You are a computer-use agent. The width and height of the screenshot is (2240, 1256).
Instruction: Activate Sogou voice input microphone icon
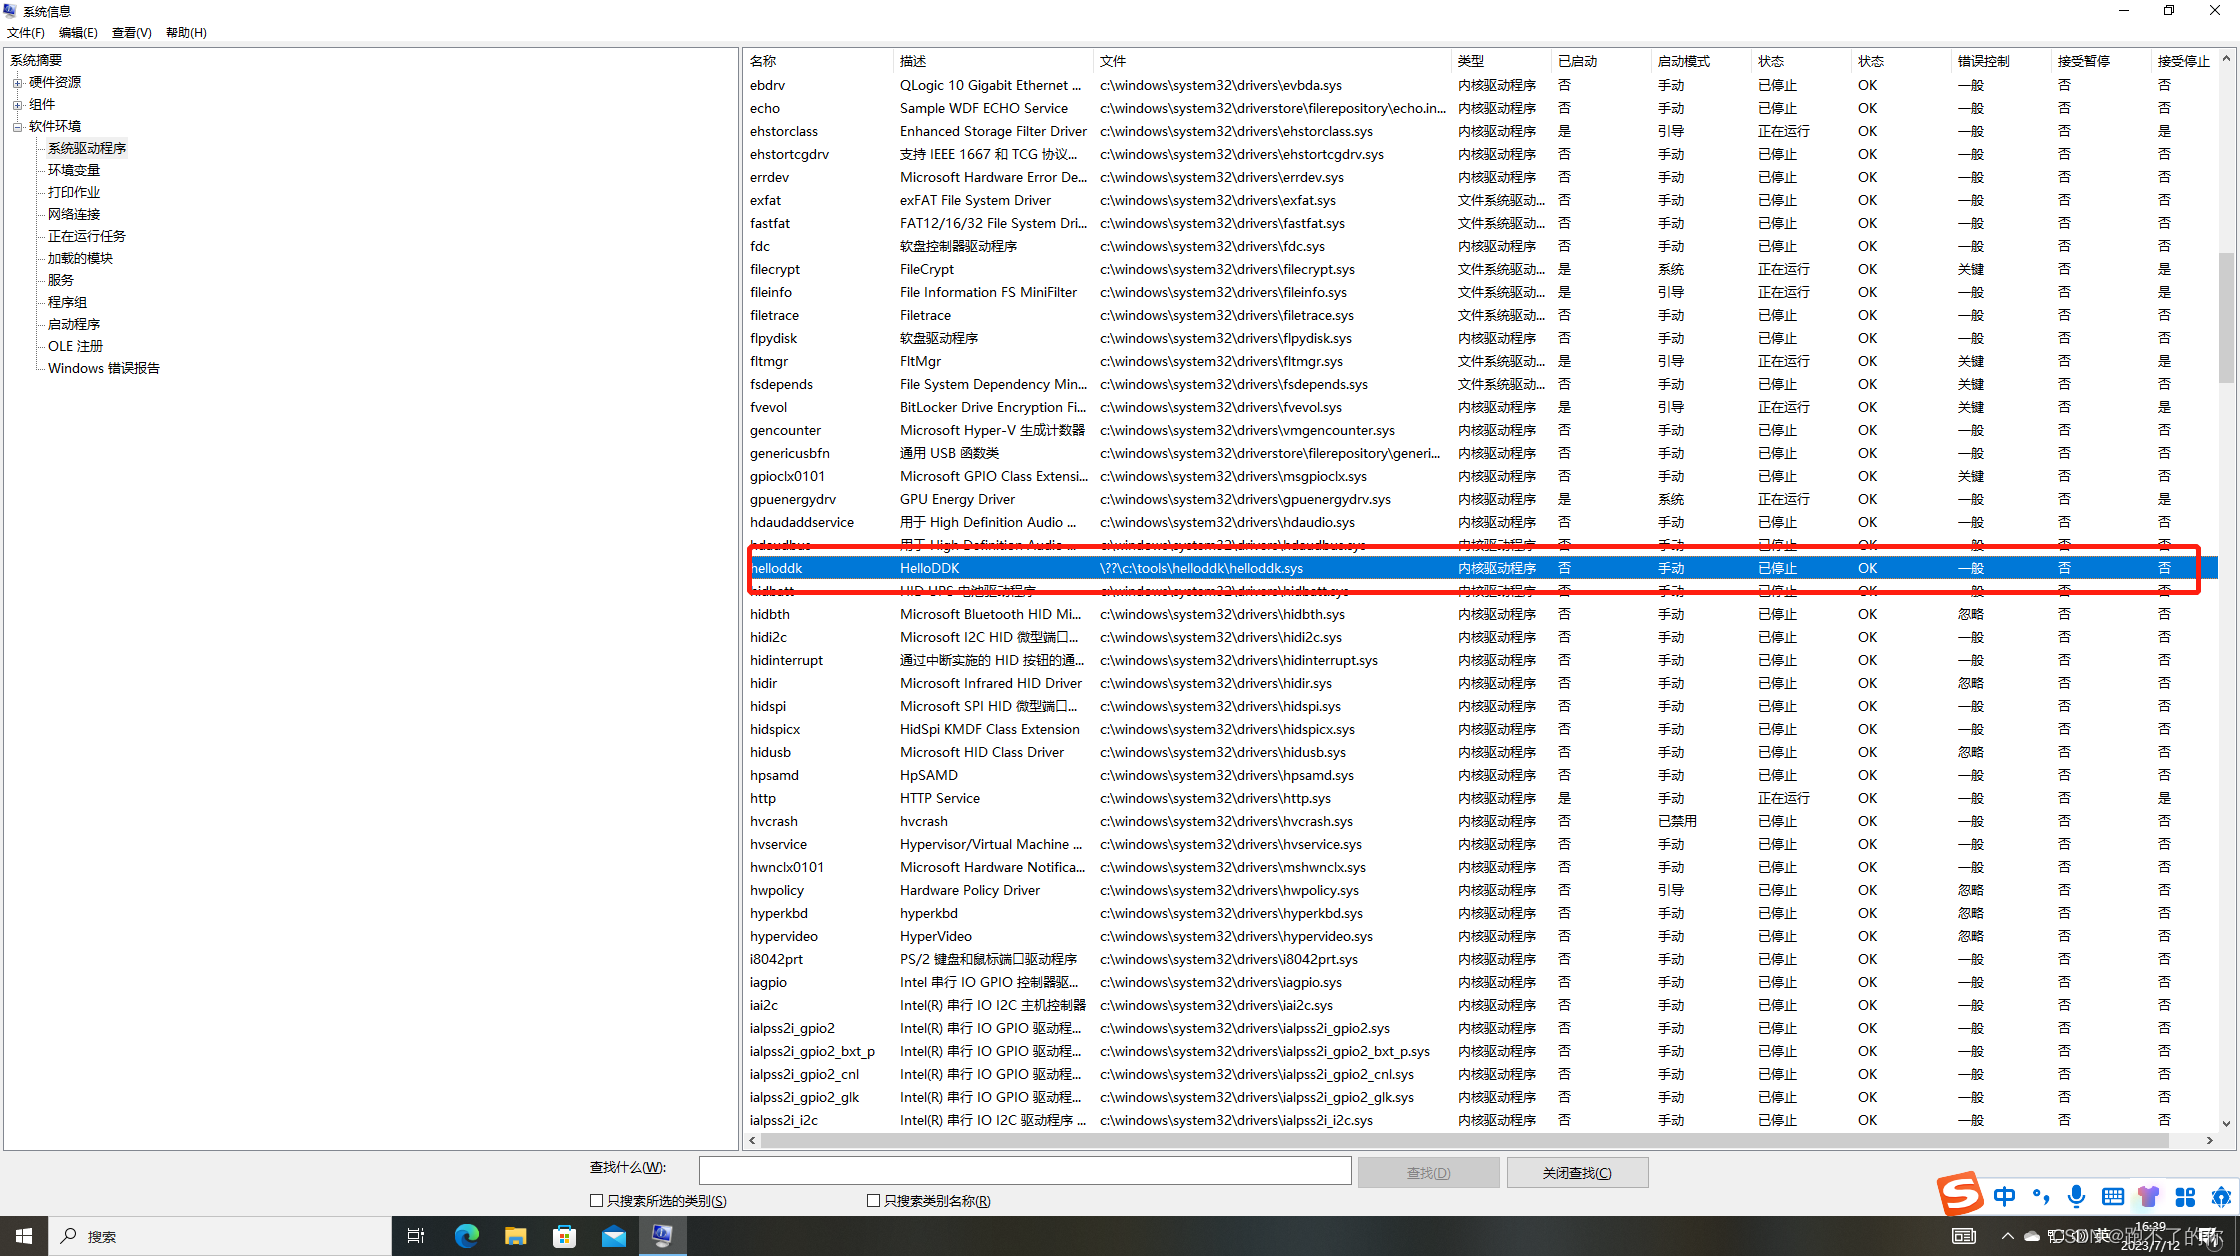pyautogui.click(x=2077, y=1197)
